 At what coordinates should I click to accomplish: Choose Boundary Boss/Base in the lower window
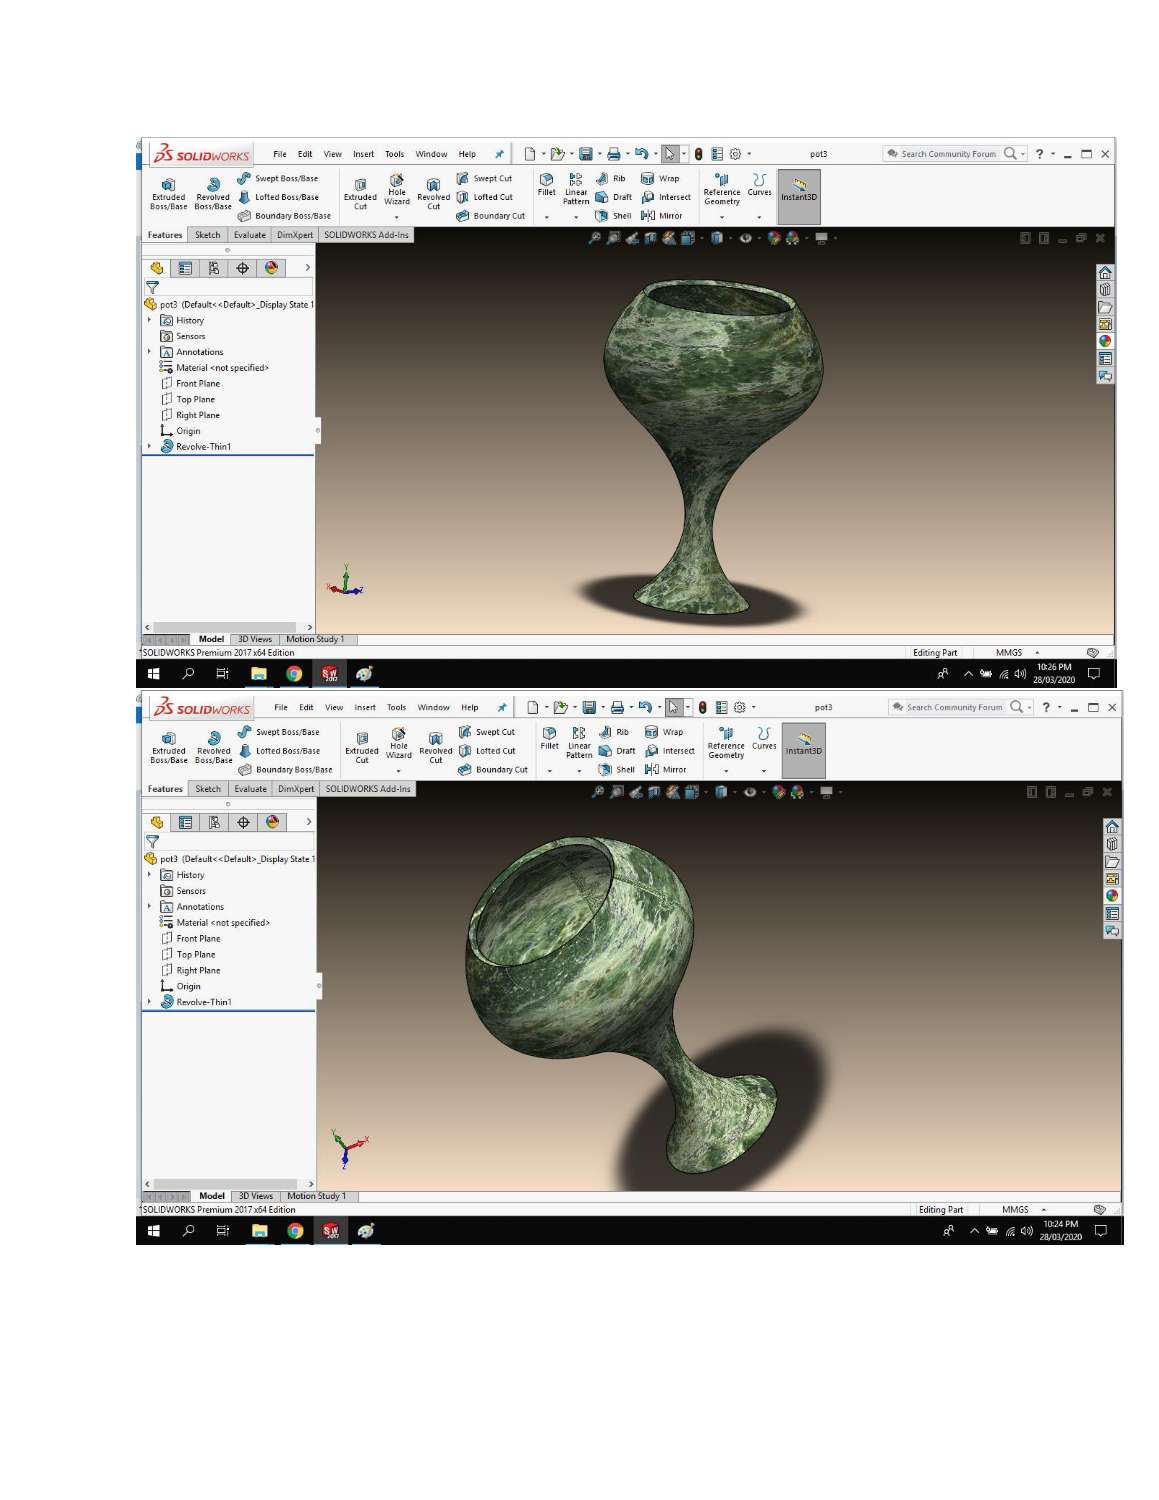pyautogui.click(x=285, y=770)
